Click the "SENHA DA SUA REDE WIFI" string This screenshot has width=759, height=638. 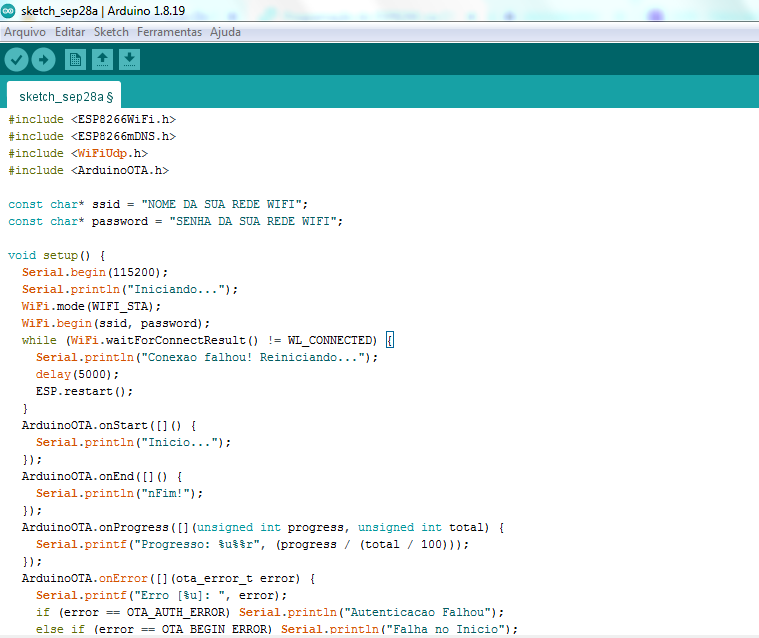pyautogui.click(x=255, y=221)
